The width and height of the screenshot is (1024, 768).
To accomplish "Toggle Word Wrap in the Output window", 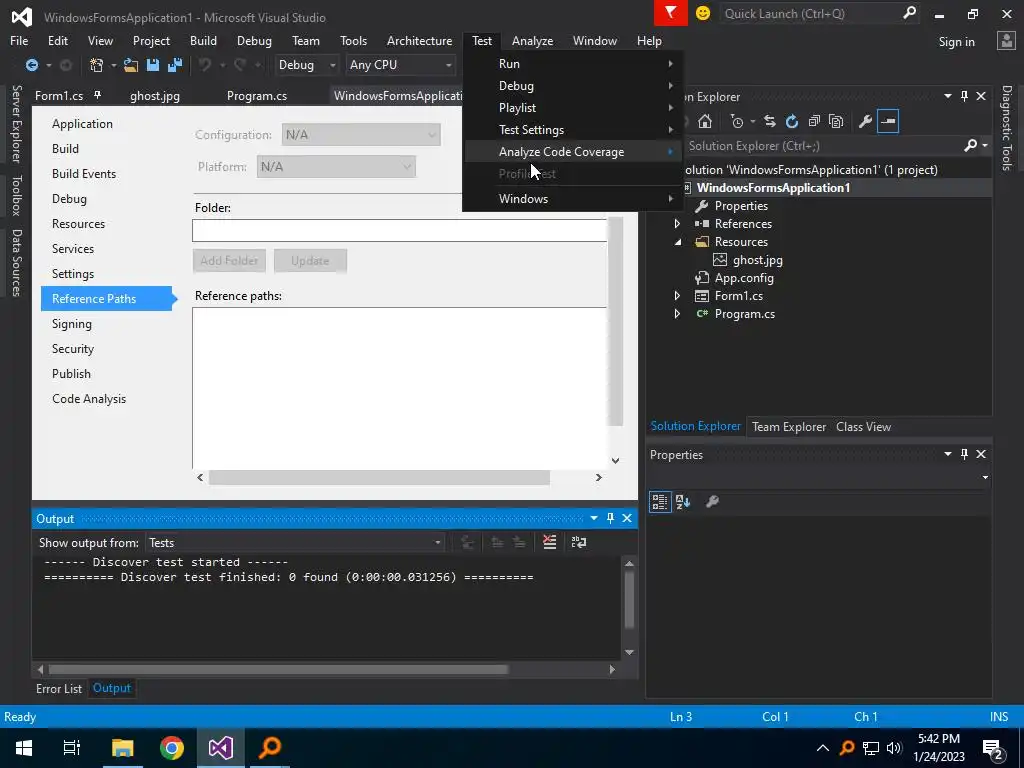I will pyautogui.click(x=579, y=542).
